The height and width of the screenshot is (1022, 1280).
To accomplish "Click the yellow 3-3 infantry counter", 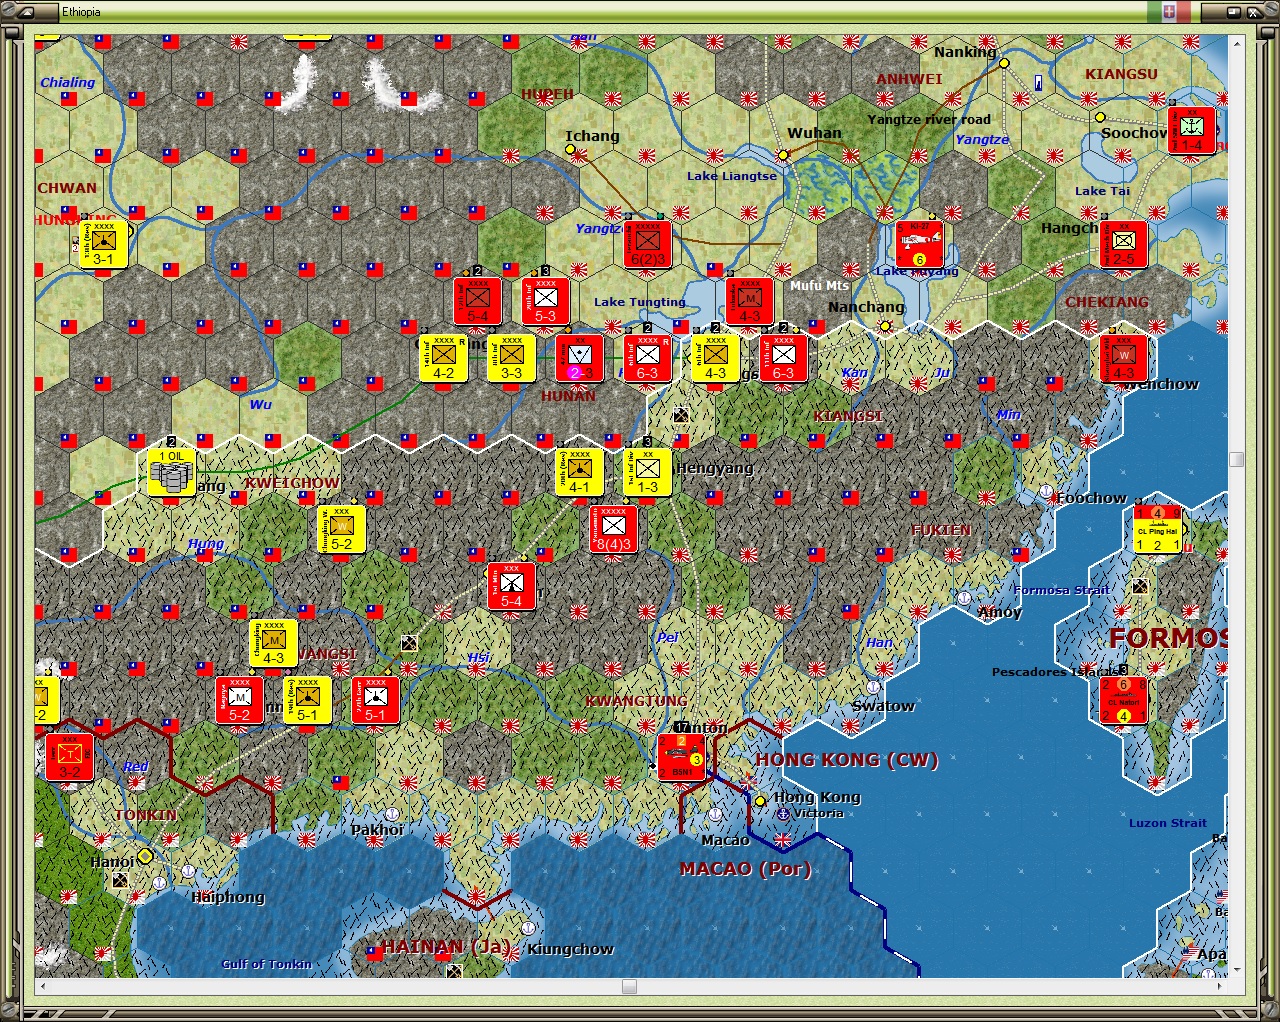I will [x=511, y=358].
